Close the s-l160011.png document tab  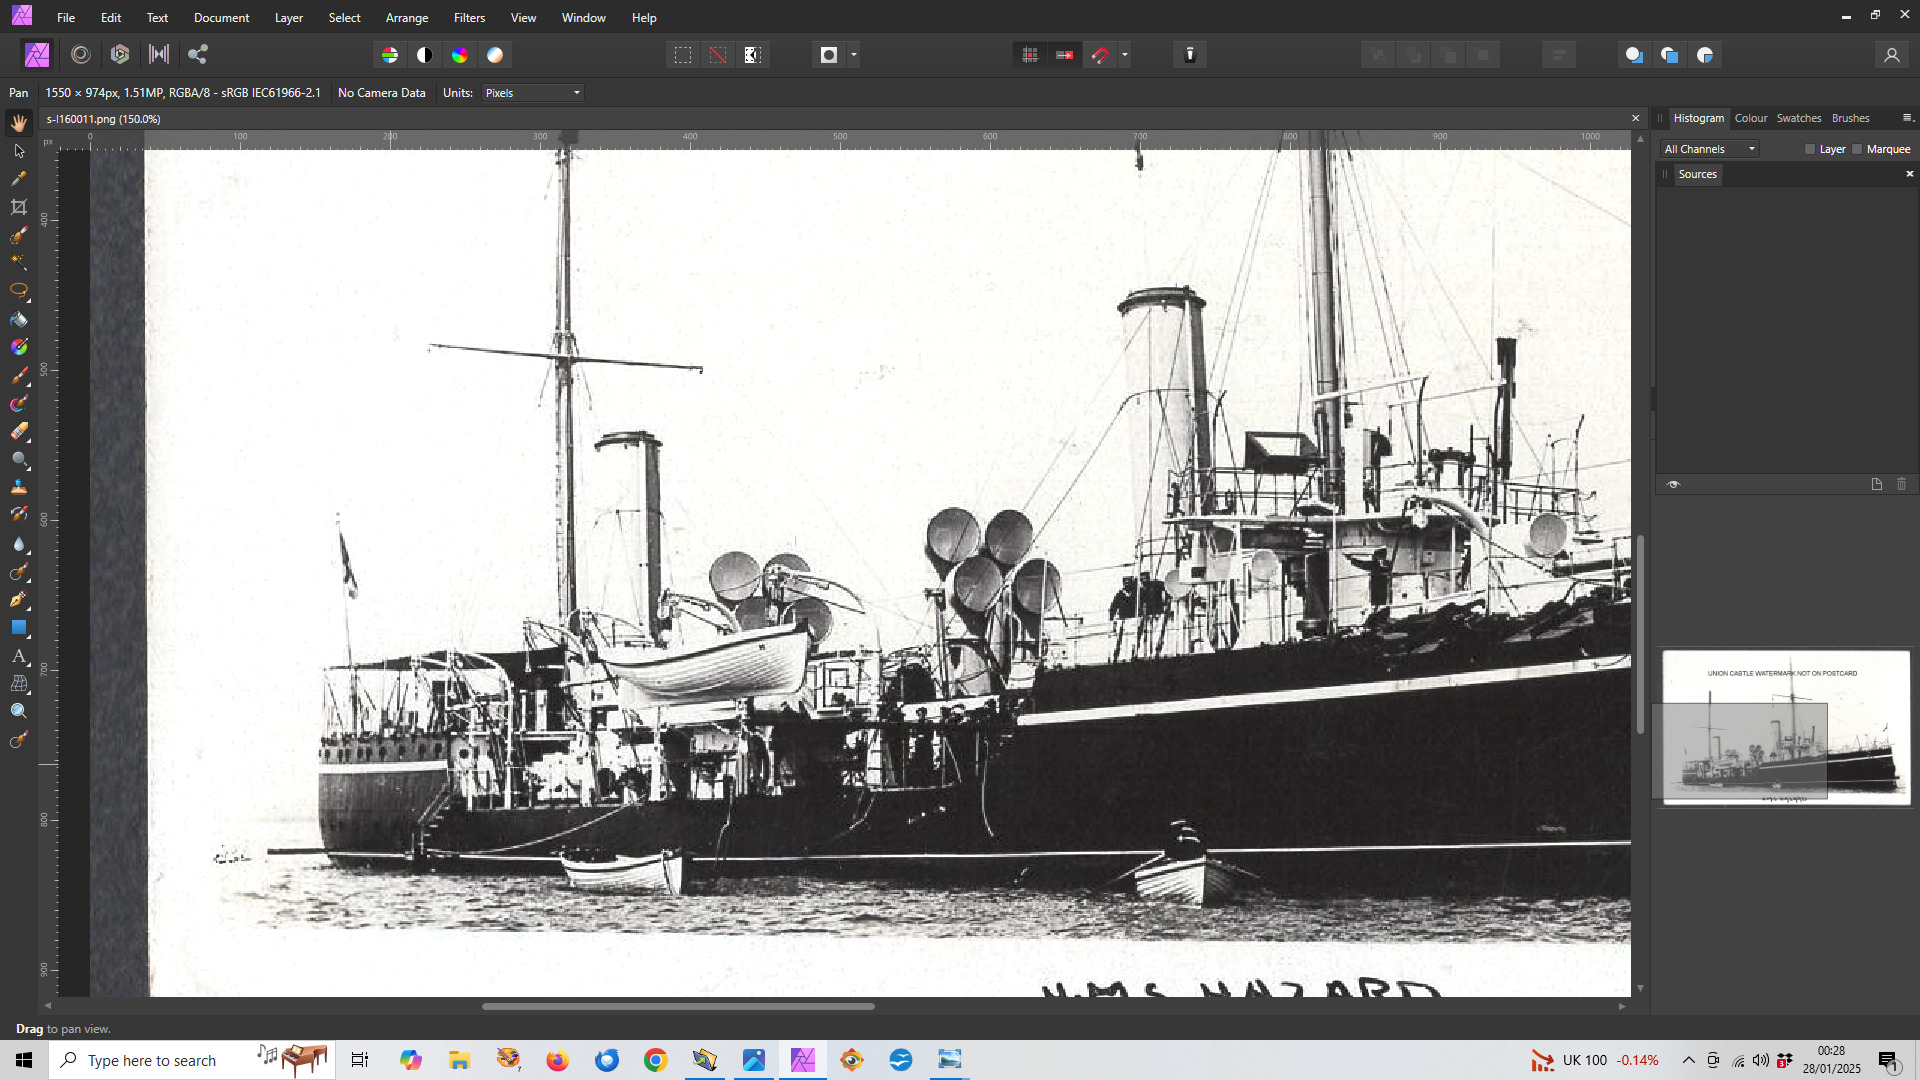pyautogui.click(x=1636, y=119)
